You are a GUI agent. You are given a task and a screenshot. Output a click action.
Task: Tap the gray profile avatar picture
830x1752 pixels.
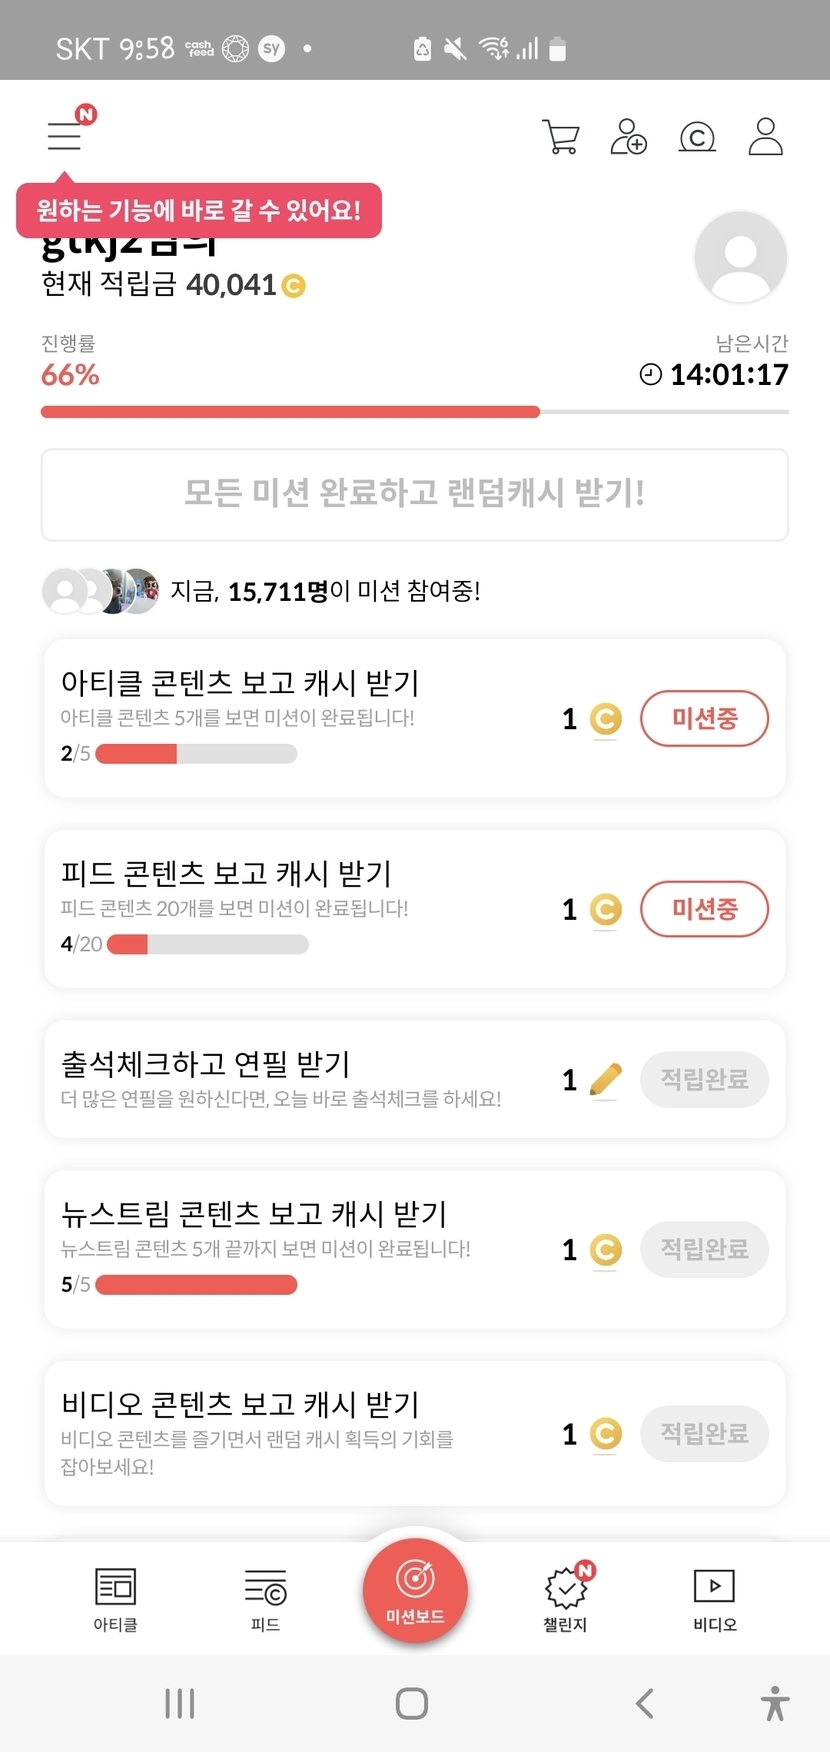740,257
